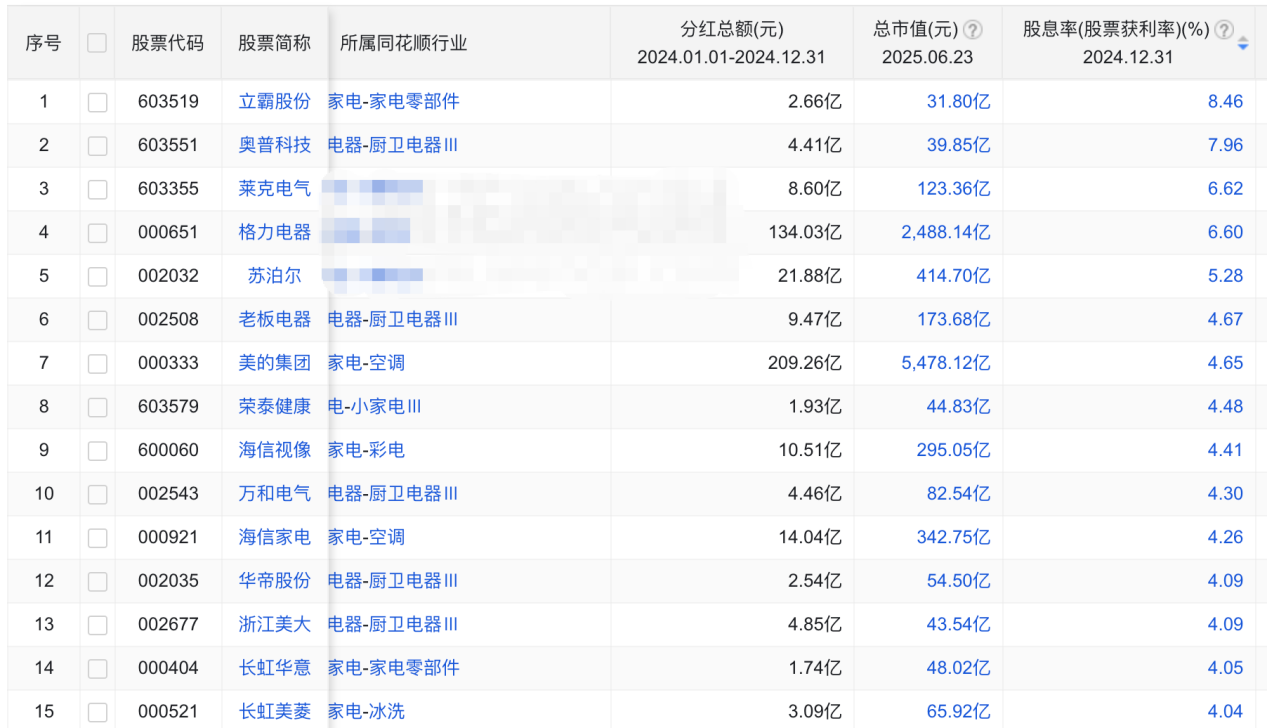Click stock code 002677

pos(168,624)
